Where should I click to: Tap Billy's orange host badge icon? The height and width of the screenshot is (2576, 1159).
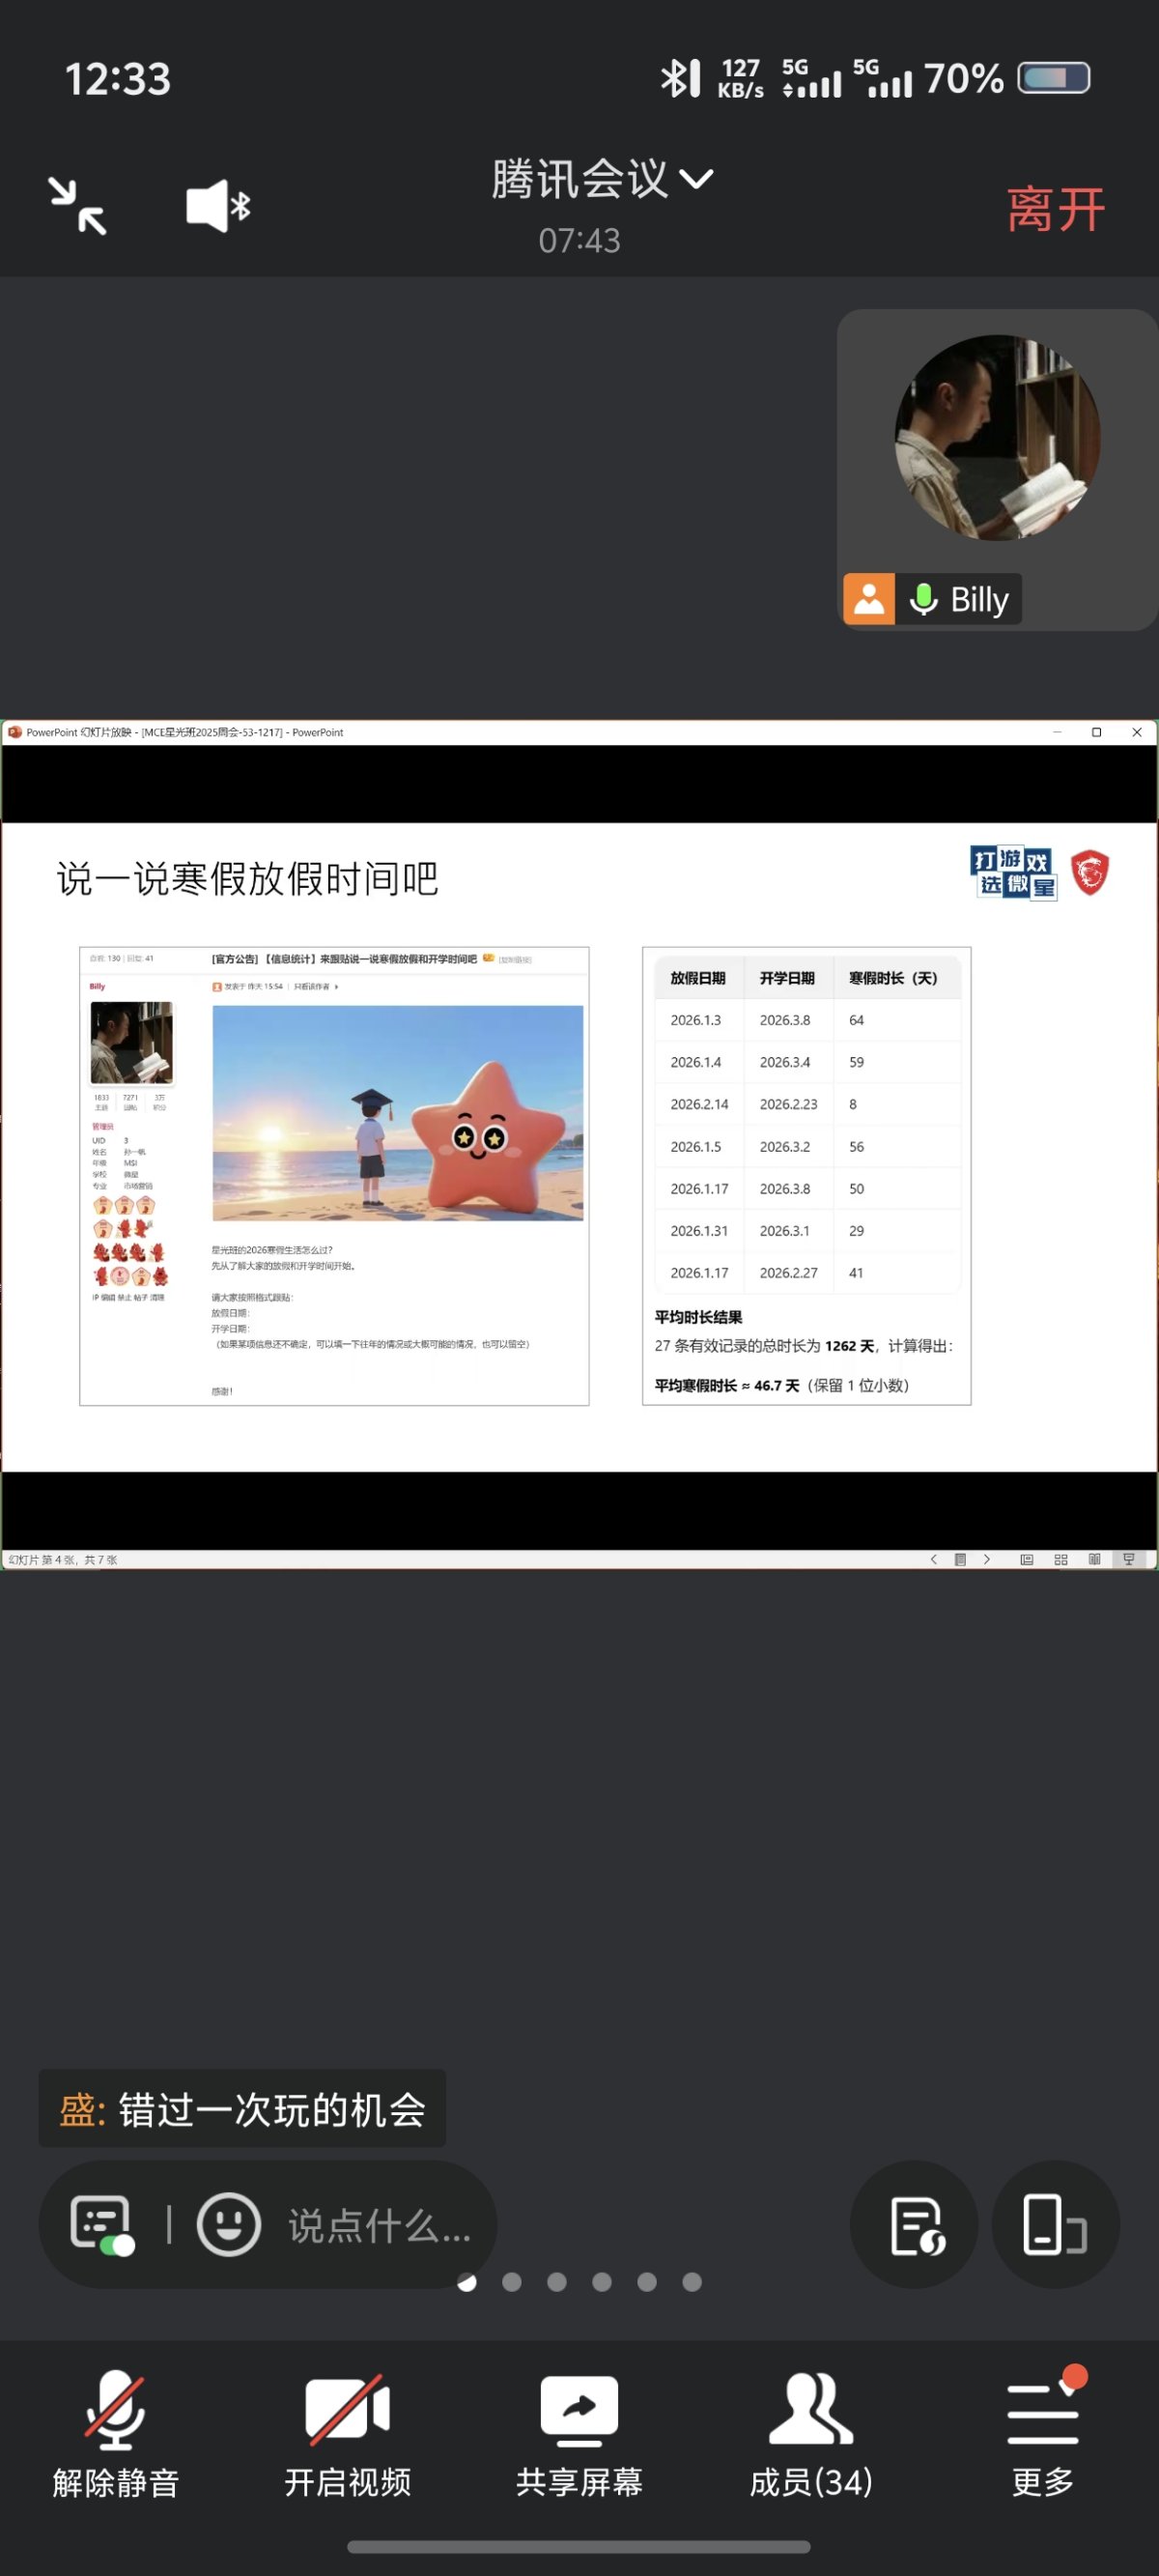click(x=869, y=599)
